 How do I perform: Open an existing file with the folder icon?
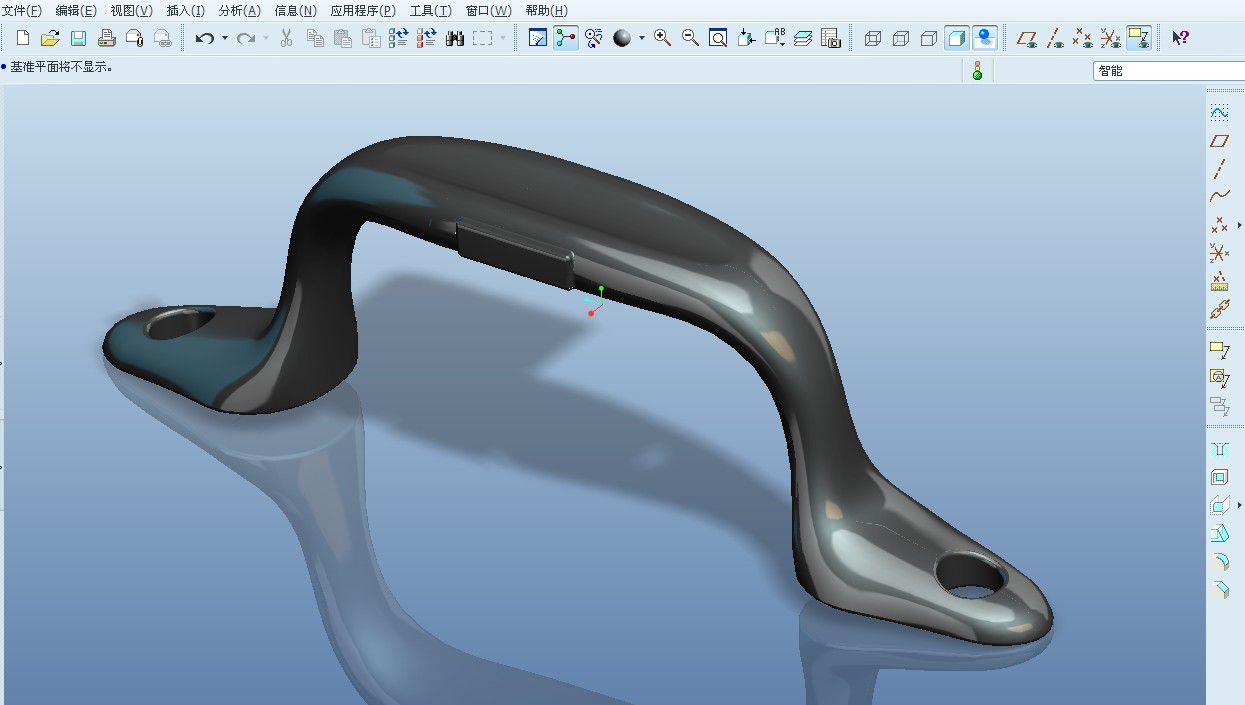point(50,38)
